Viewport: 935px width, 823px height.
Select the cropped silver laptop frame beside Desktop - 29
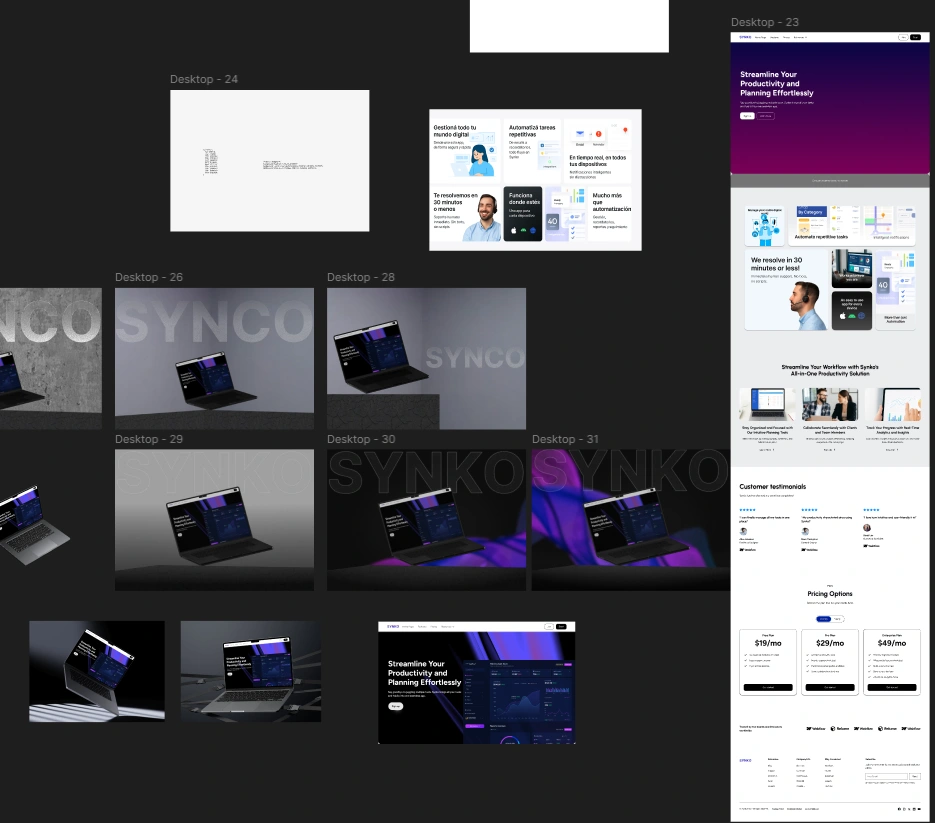[x=35, y=525]
